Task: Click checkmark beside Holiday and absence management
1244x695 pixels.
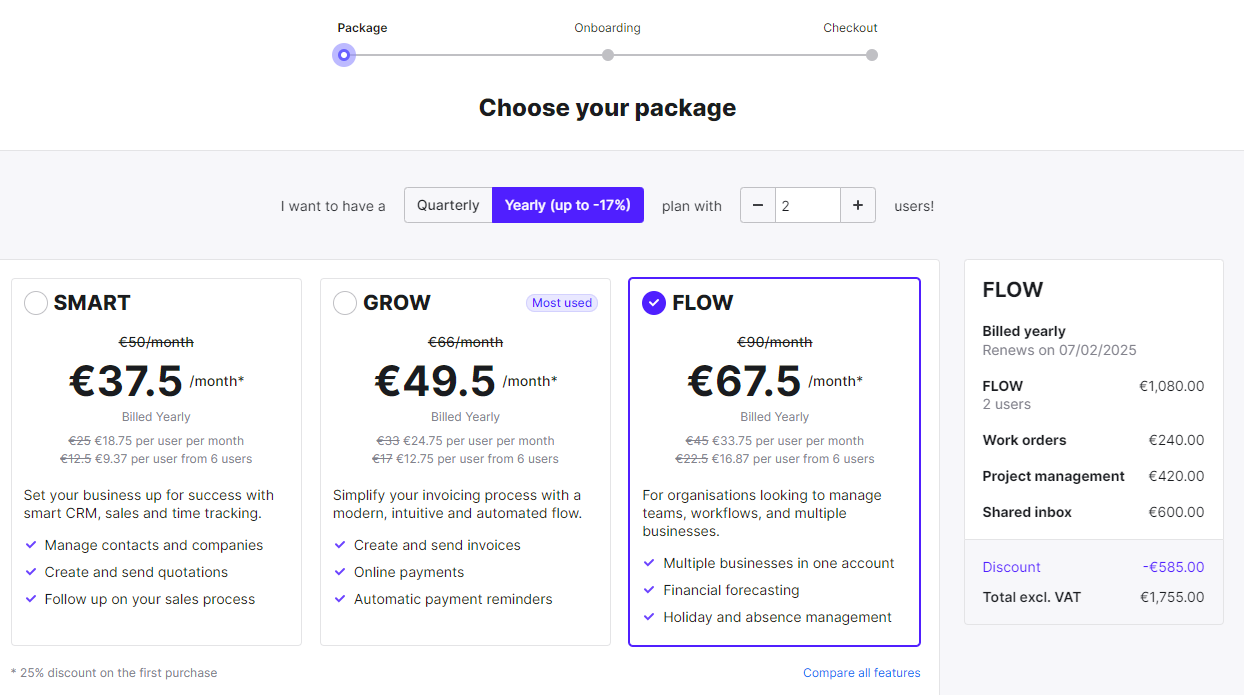Action: coord(649,617)
